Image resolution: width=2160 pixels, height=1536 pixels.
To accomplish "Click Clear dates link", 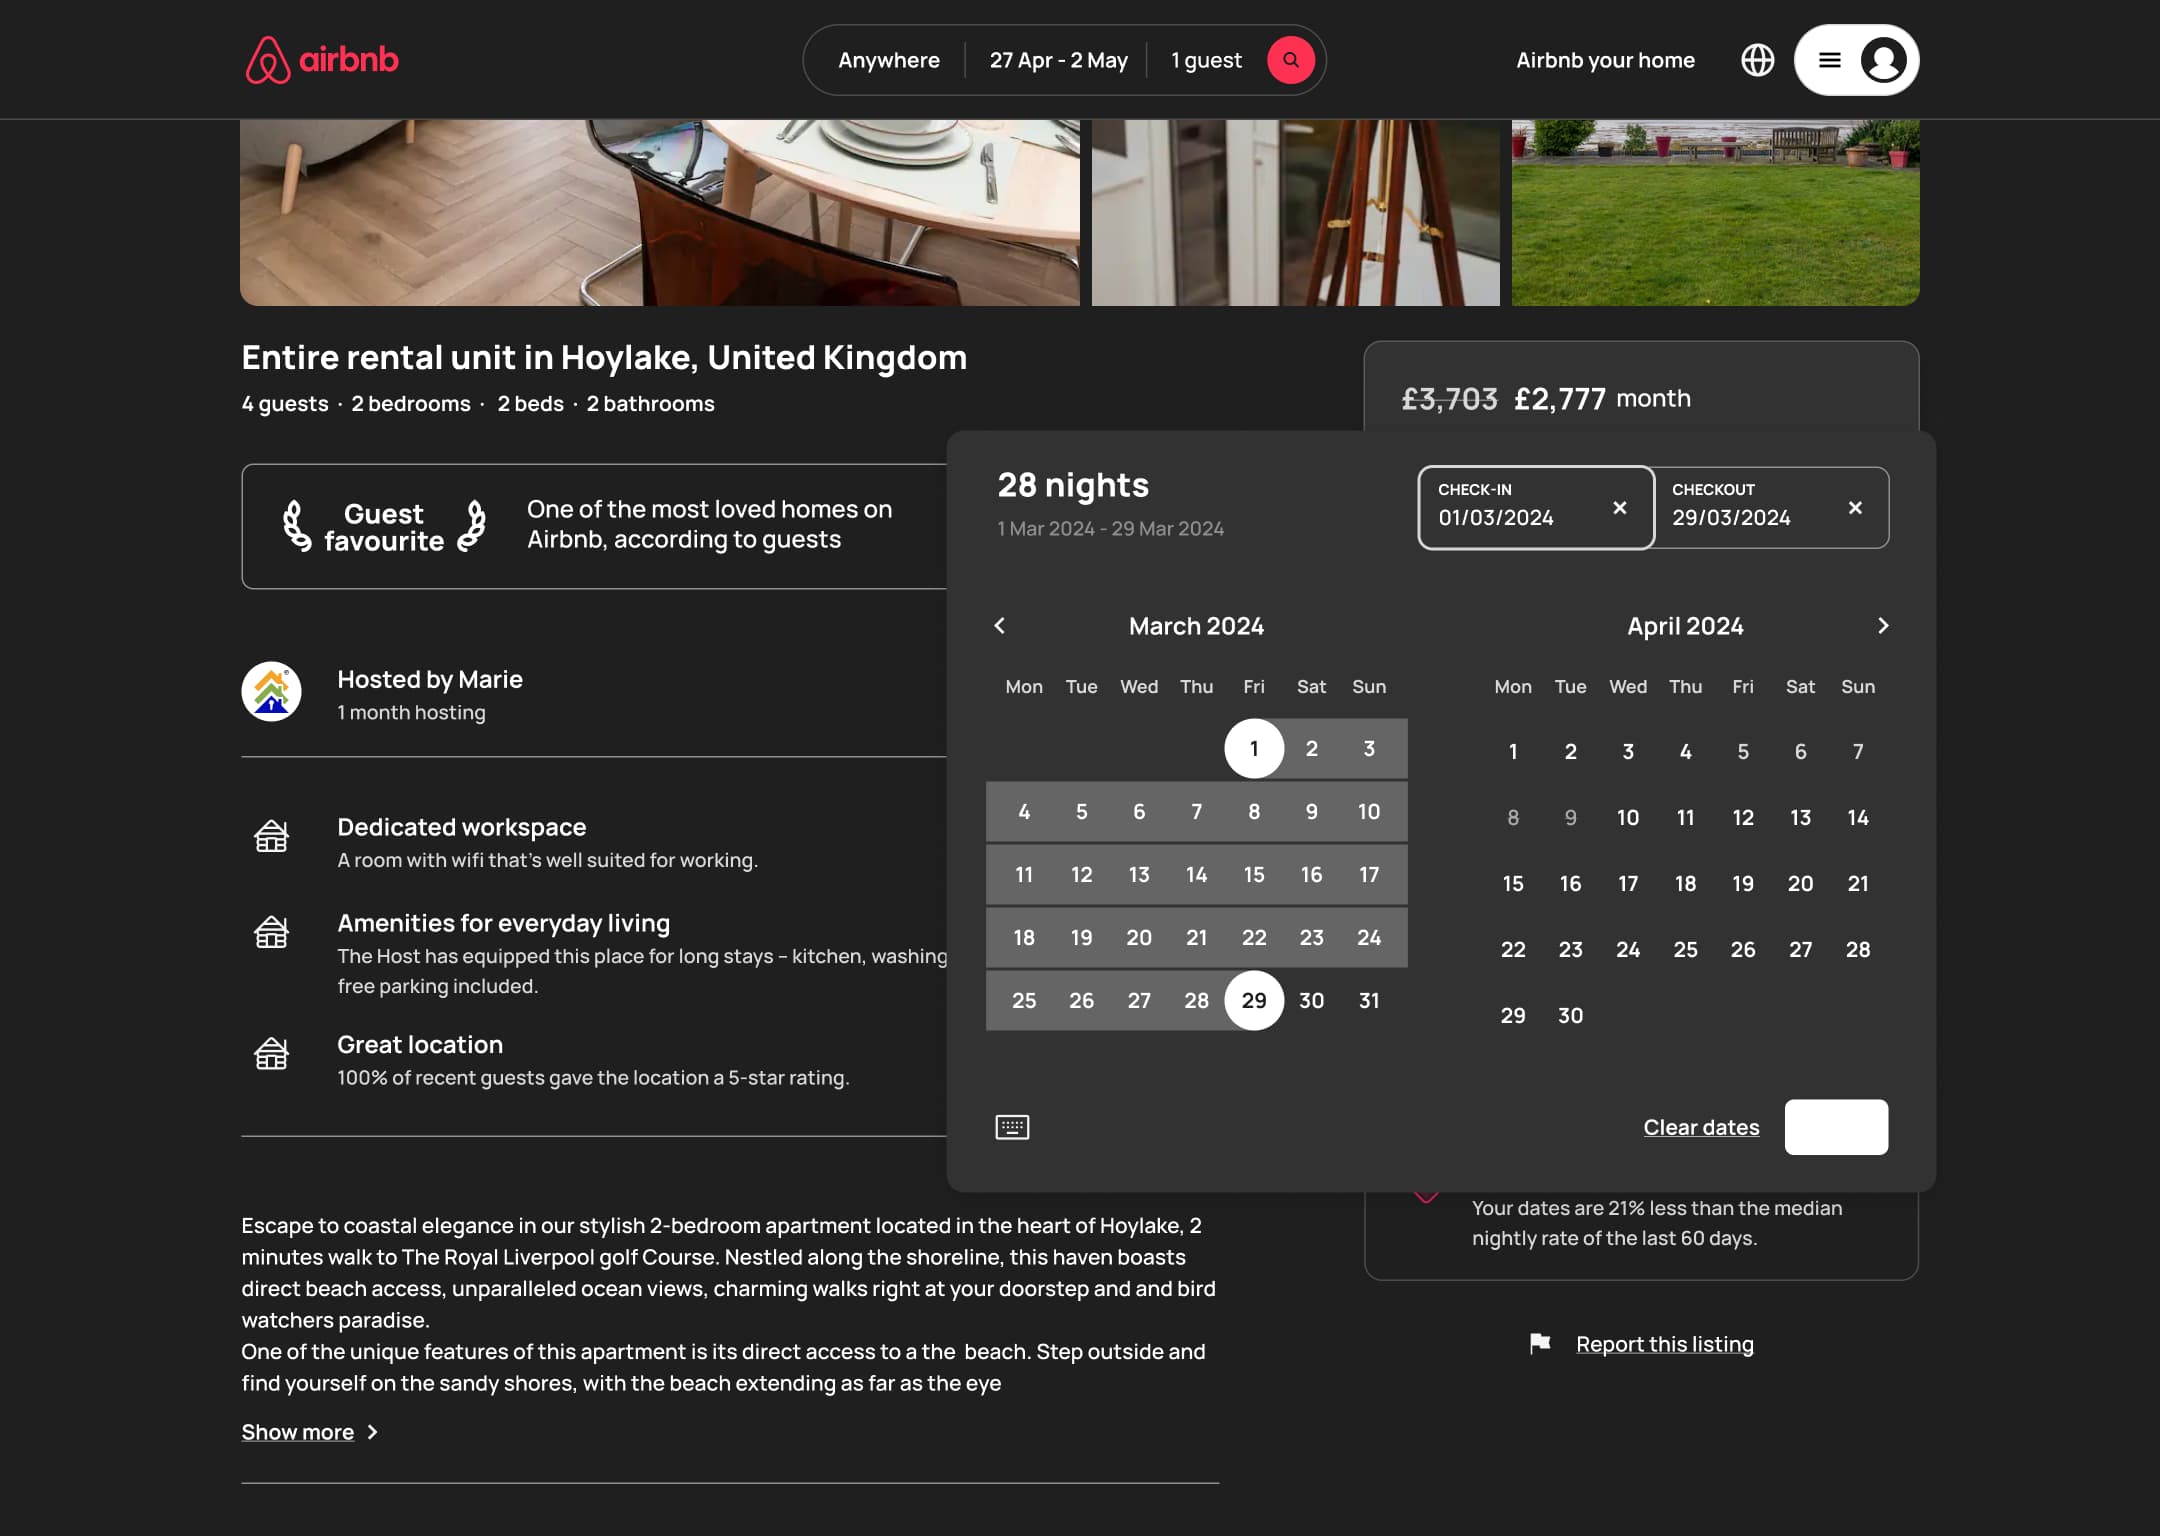I will click(x=1701, y=1127).
